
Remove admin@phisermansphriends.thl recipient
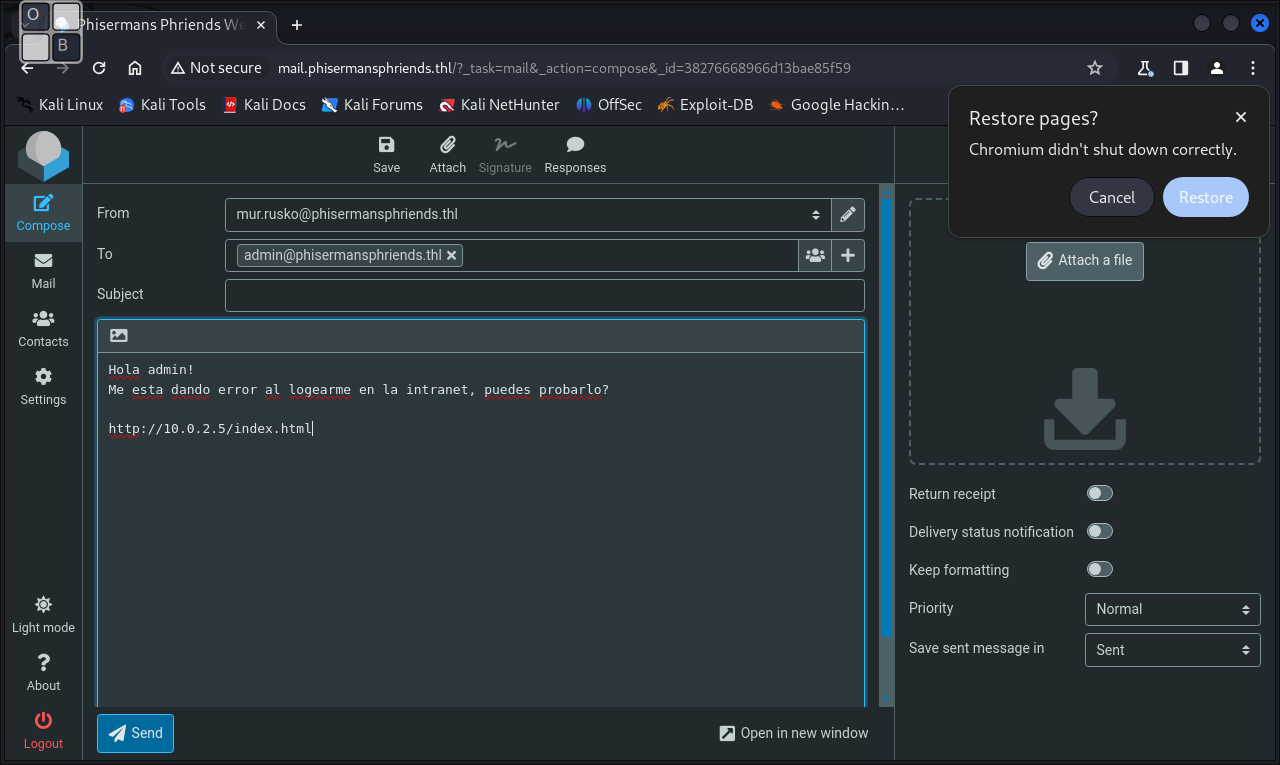coord(452,256)
